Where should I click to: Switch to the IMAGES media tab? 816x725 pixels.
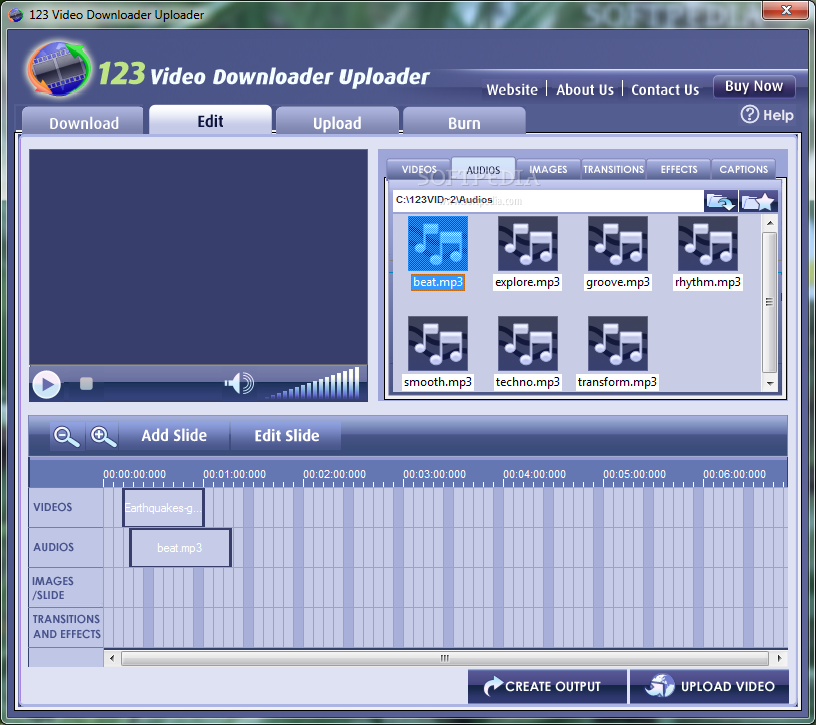[x=548, y=169]
